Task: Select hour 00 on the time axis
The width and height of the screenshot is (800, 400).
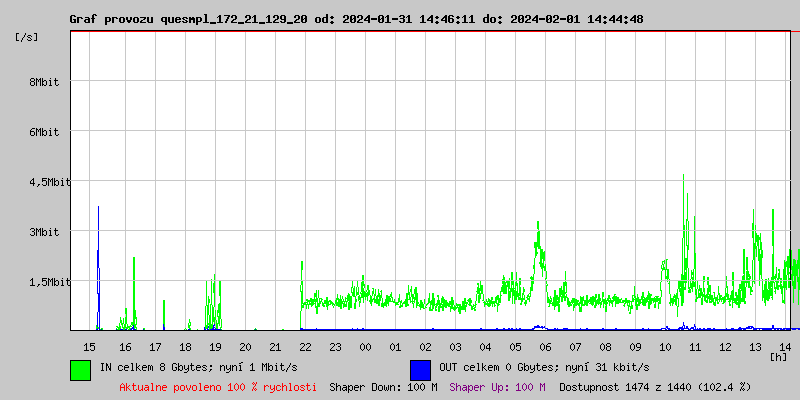Action: click(x=365, y=346)
